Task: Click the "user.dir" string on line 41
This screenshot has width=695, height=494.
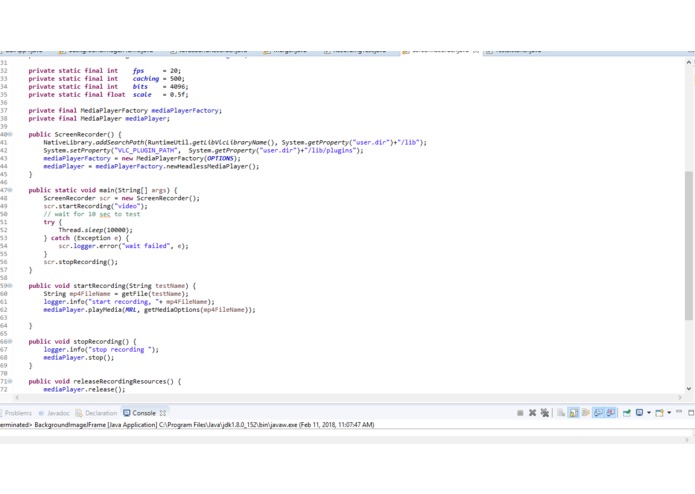Action: [371, 142]
